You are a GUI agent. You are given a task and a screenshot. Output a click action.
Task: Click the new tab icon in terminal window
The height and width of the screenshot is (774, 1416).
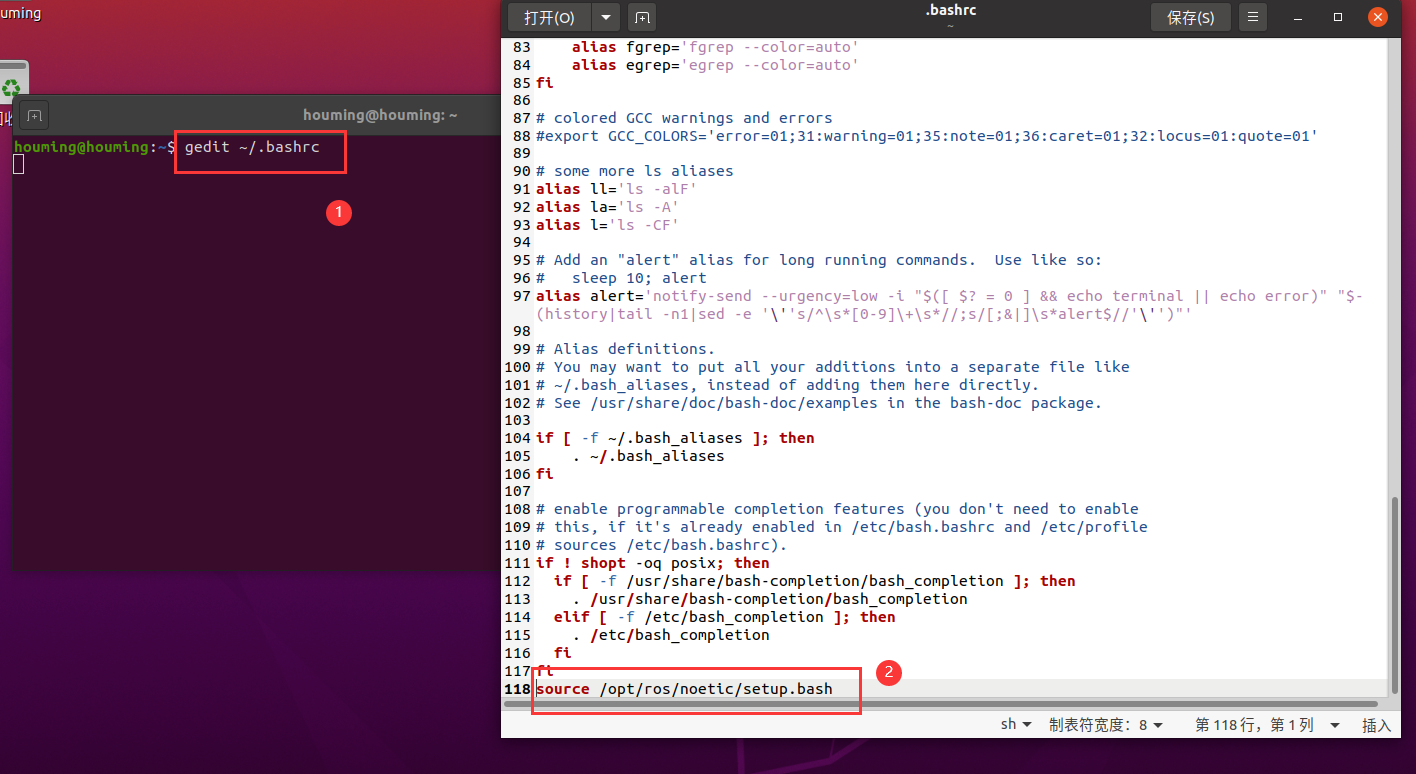point(34,116)
